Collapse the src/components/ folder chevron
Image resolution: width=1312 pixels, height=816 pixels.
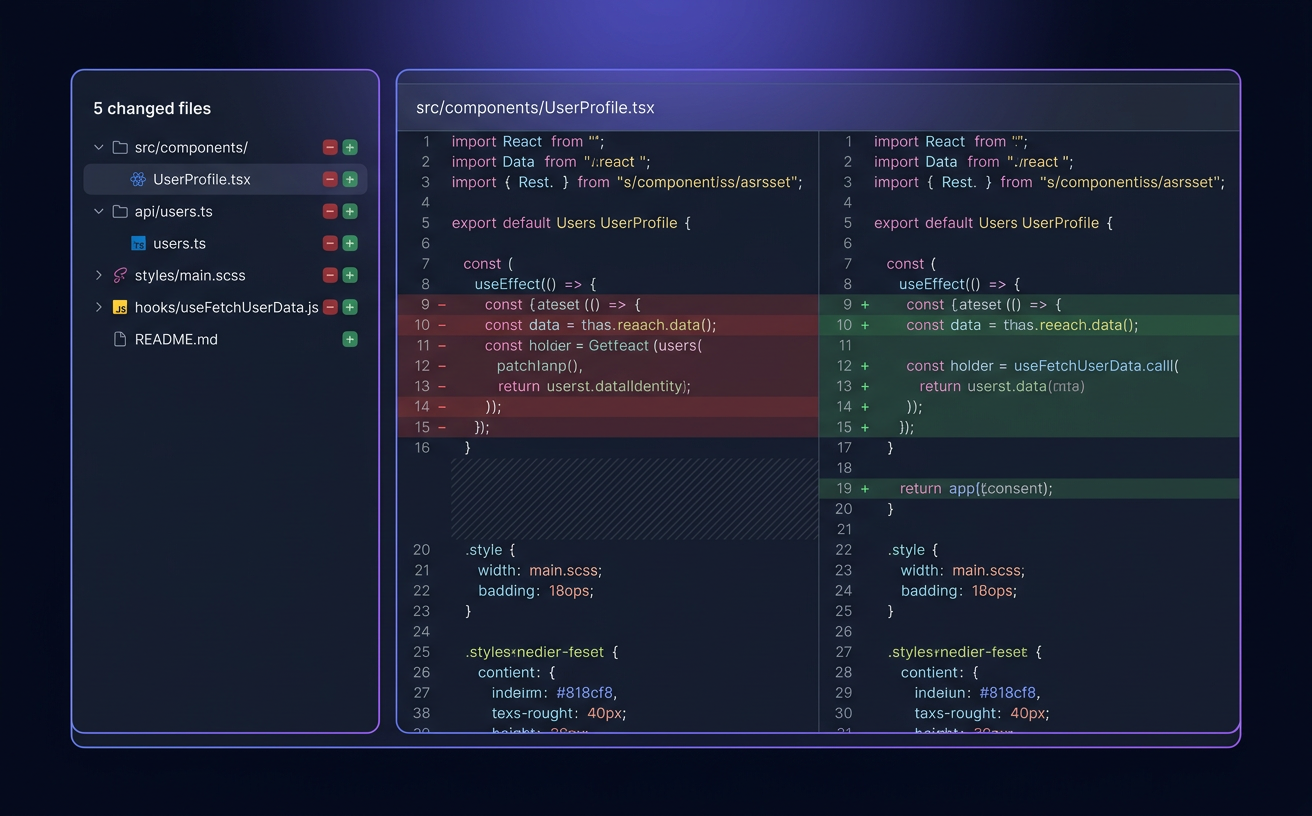99,148
